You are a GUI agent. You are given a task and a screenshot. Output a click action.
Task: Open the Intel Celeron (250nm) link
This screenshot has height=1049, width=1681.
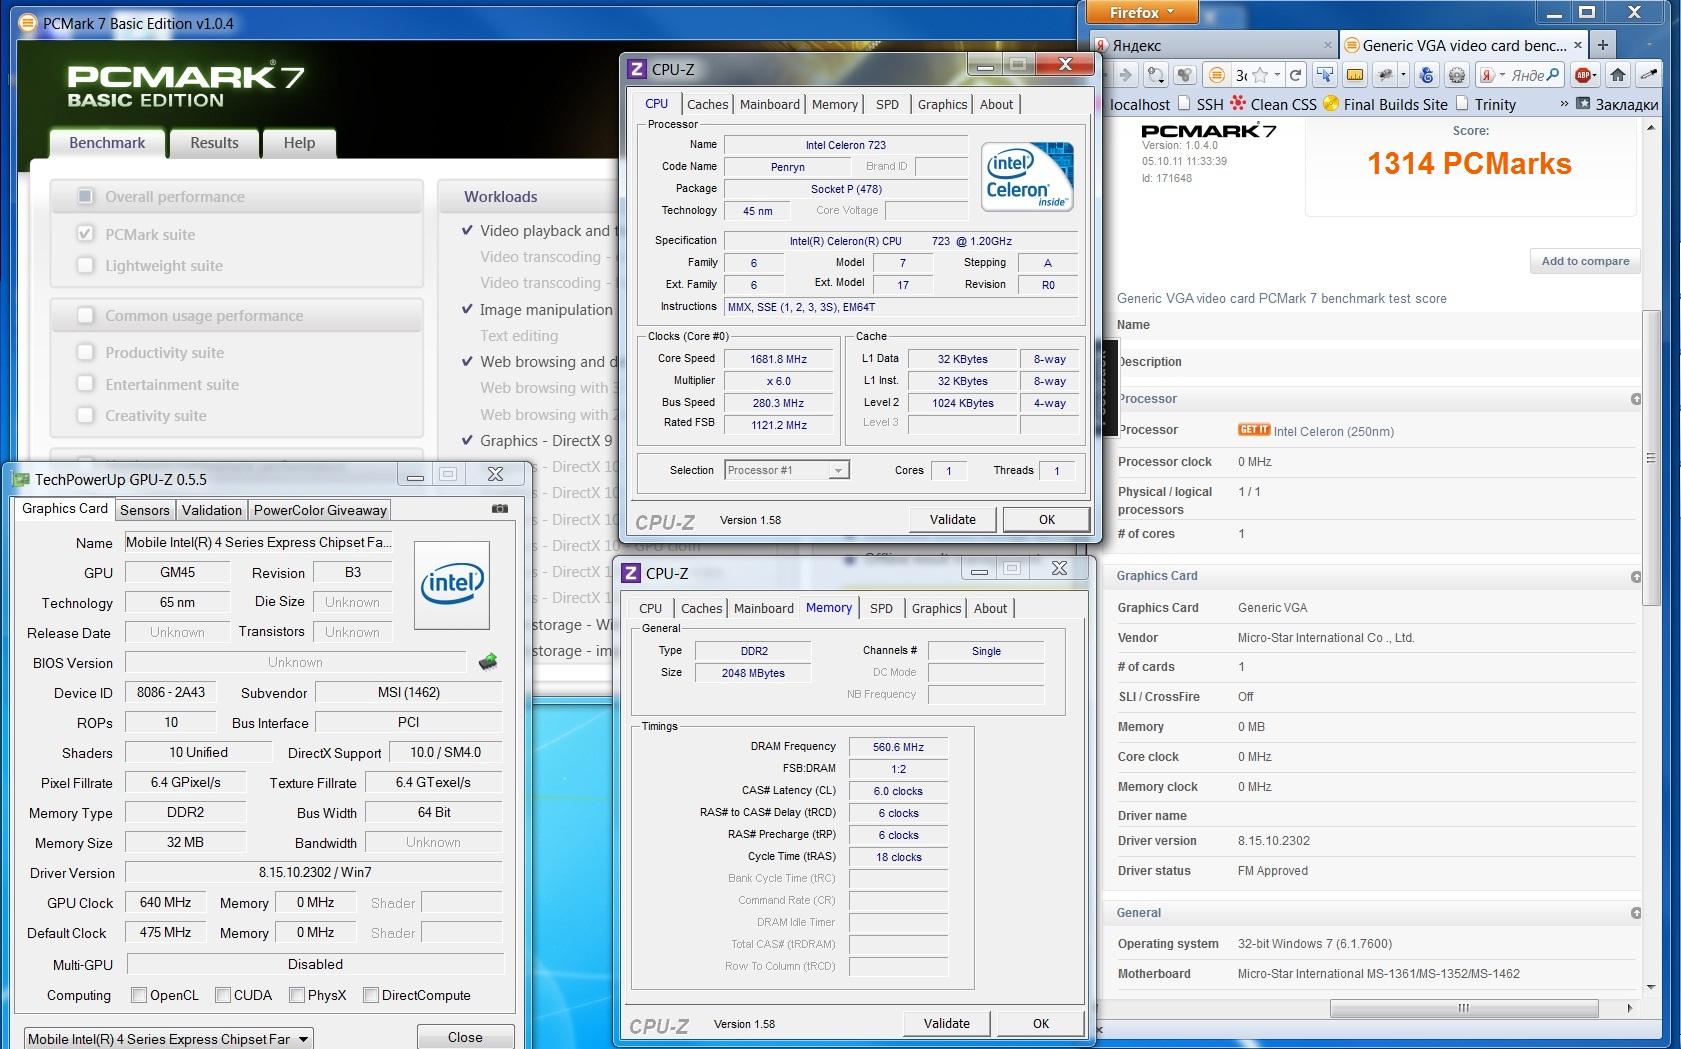1333,432
